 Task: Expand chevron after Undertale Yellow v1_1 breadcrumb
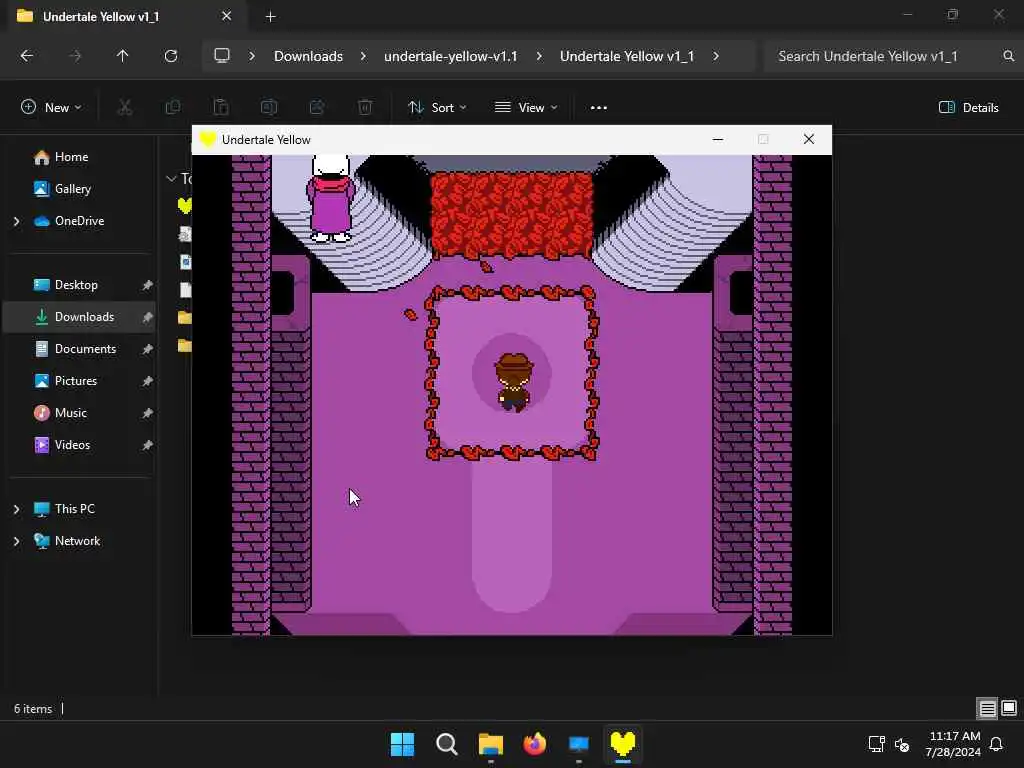coord(716,56)
